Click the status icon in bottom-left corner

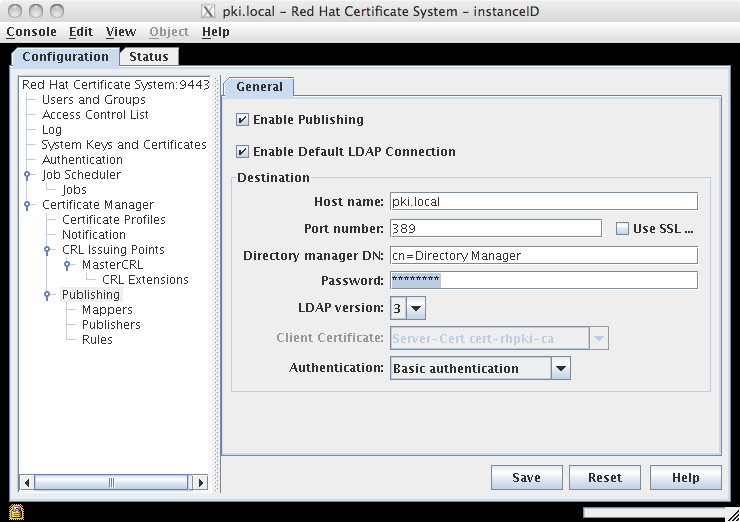16,512
